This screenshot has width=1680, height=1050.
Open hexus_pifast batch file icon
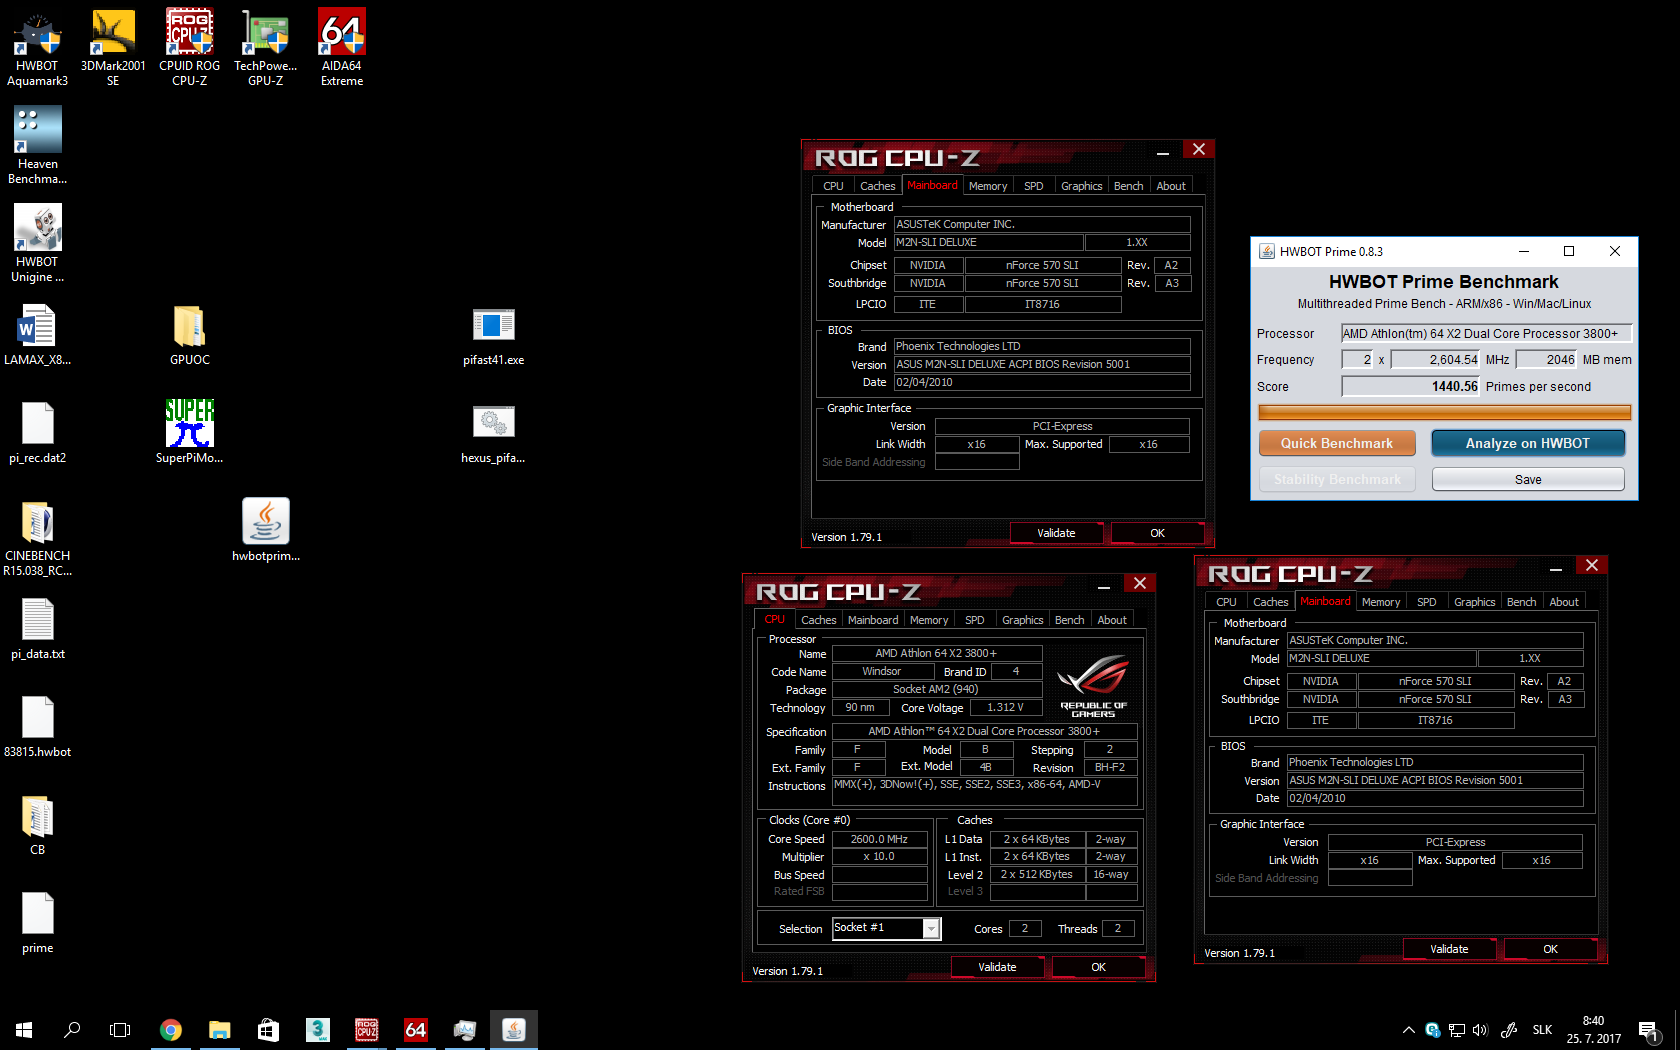point(493,434)
